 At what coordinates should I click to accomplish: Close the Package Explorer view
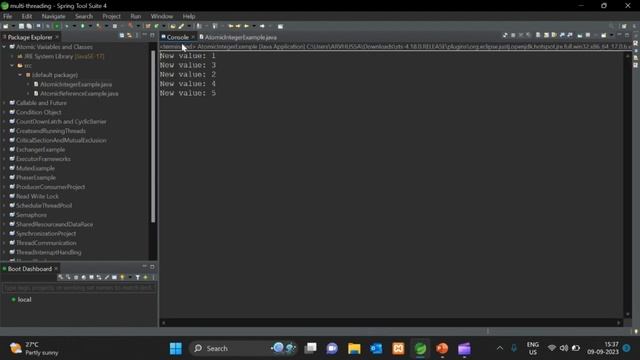[57, 37]
